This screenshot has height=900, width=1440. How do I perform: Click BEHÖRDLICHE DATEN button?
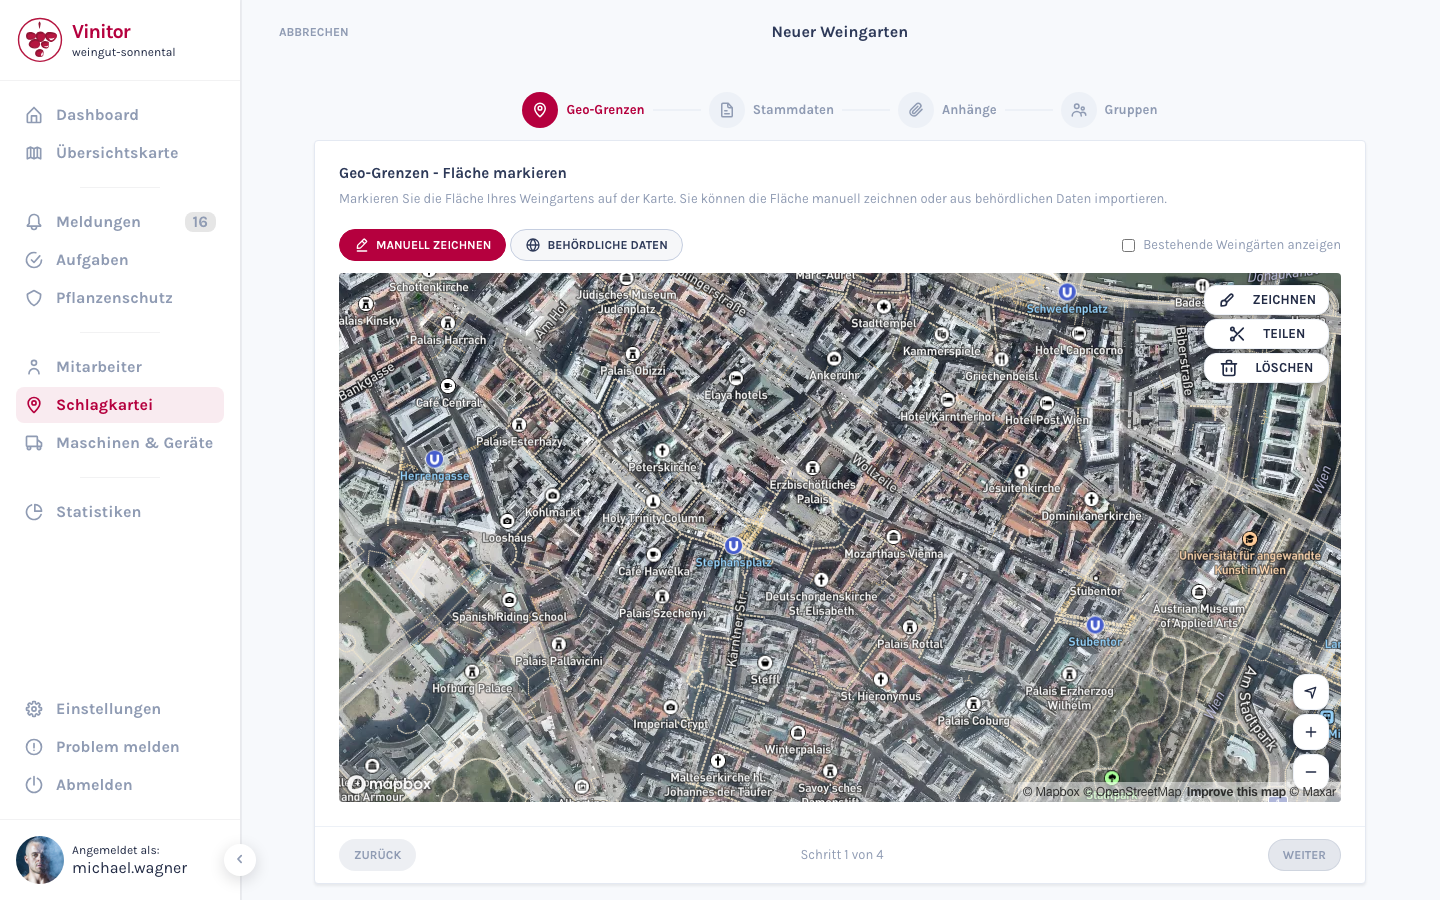click(596, 245)
